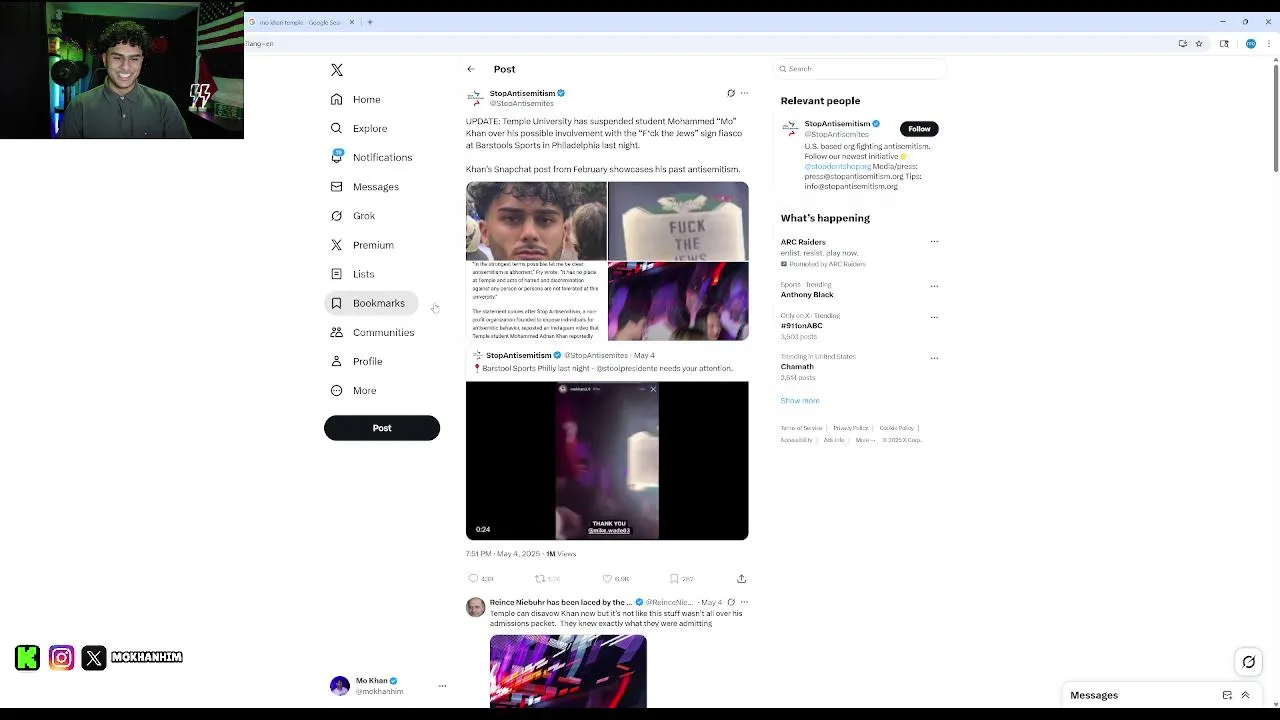The width and height of the screenshot is (1280, 720).
Task: Bookmark page with browser star icon
Action: (1199, 44)
